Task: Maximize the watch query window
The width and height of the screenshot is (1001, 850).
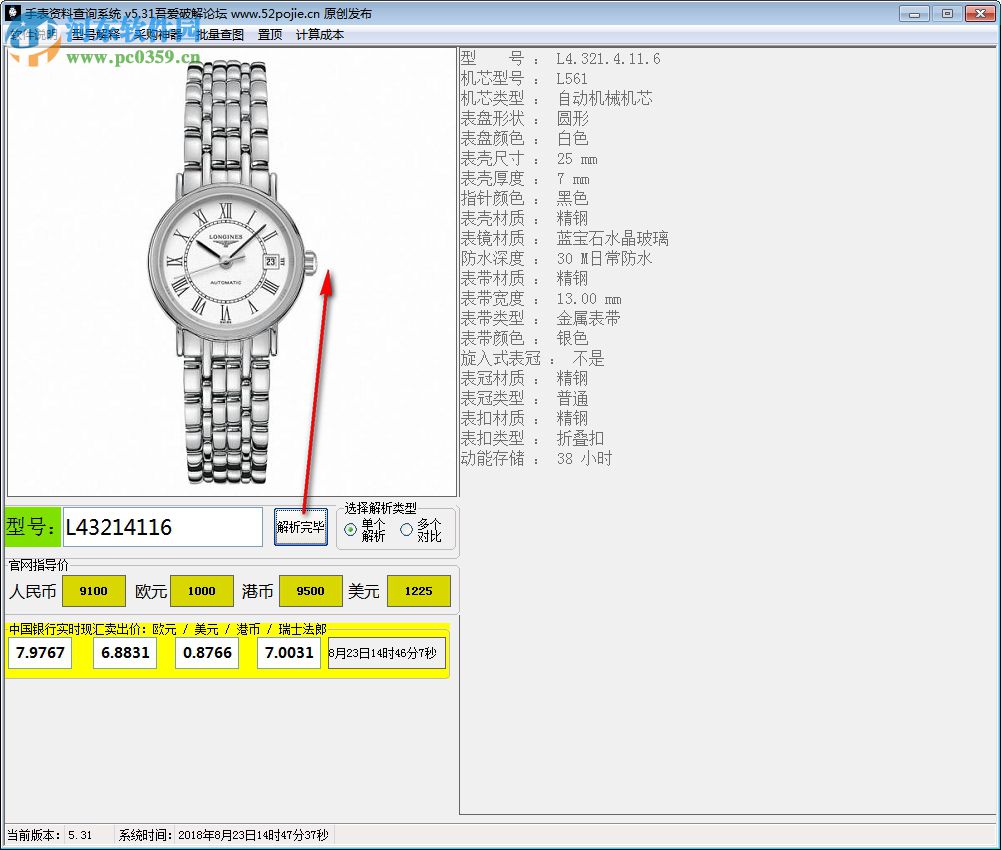Action: point(947,13)
